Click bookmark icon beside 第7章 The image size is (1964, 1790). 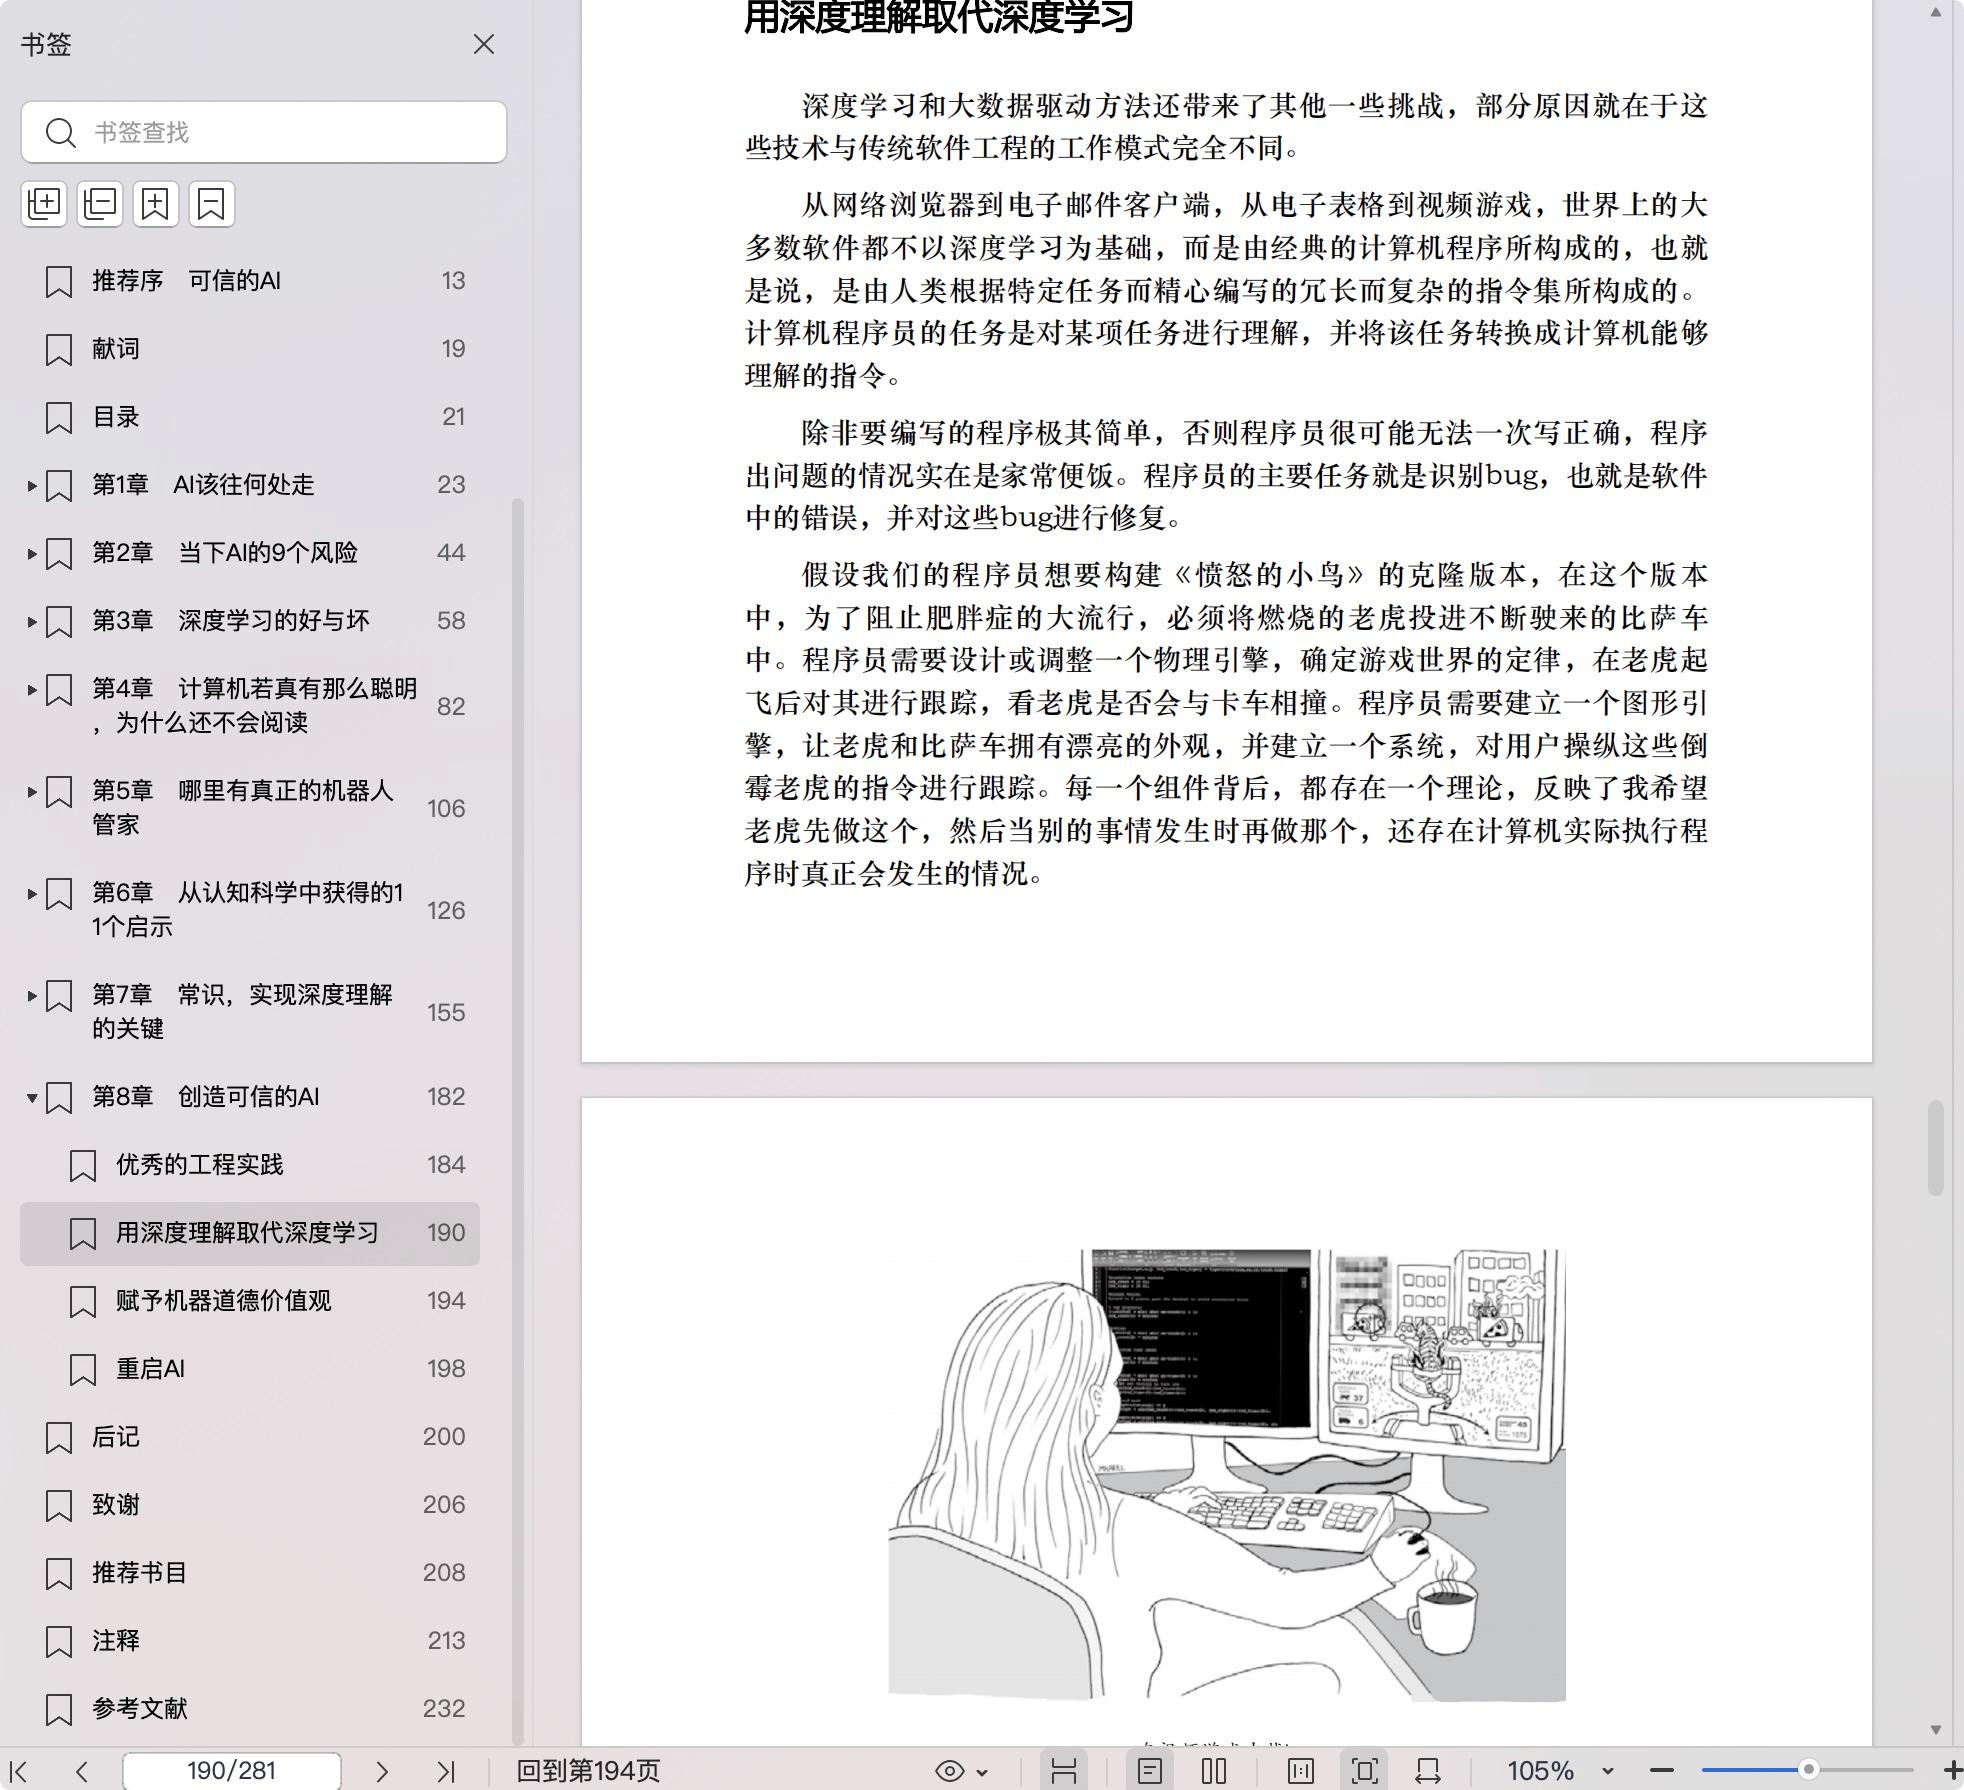tap(59, 996)
